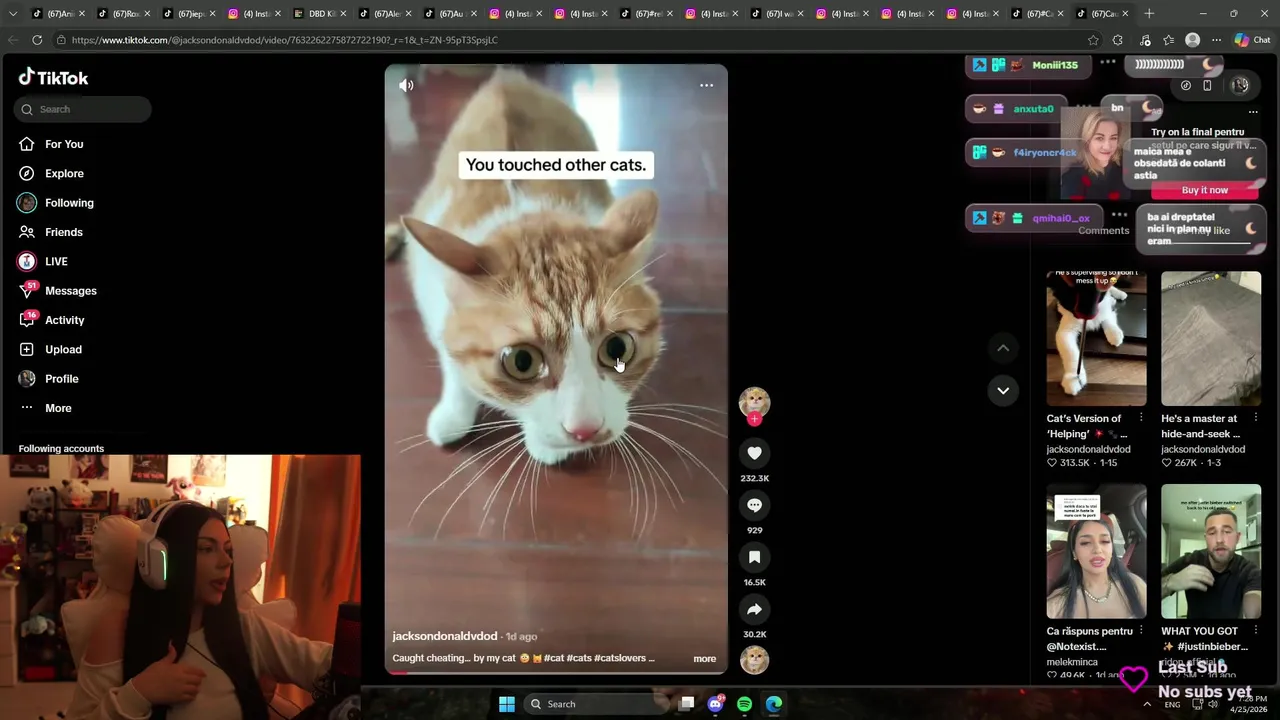The height and width of the screenshot is (720, 1280).
Task: Open Discord from the taskbar
Action: [x=715, y=704]
